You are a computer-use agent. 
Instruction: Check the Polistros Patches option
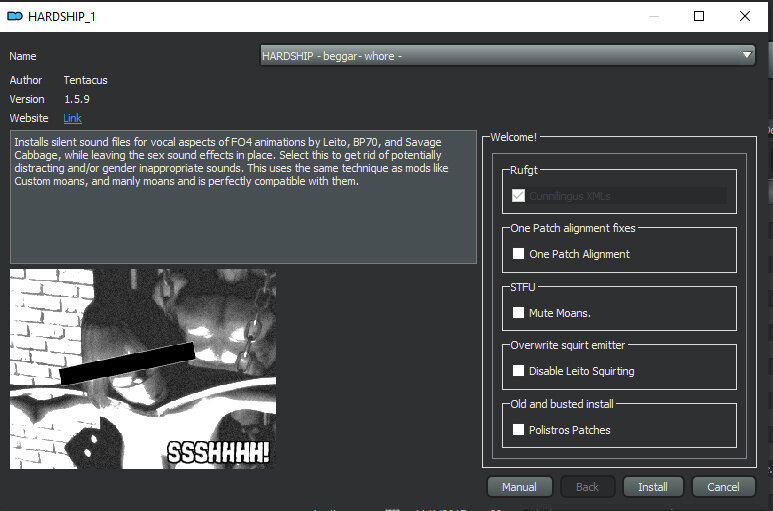(x=518, y=430)
